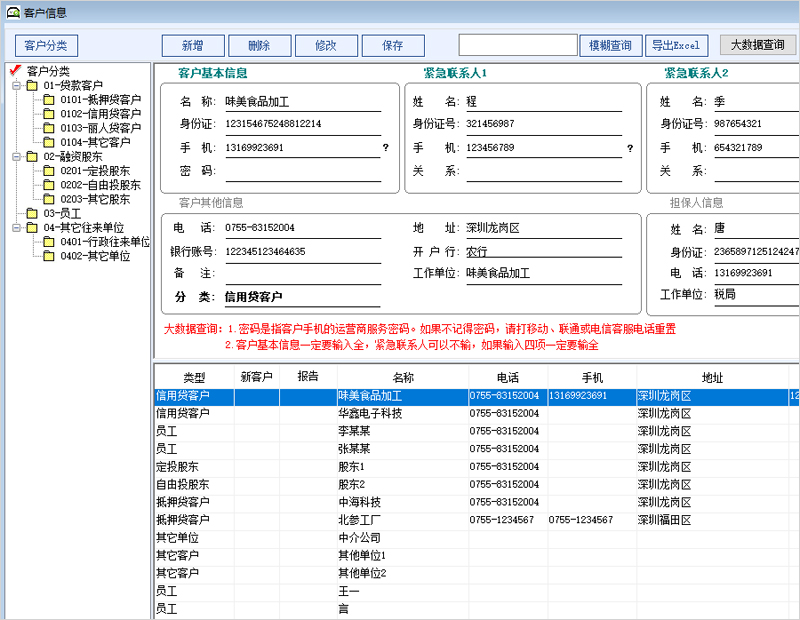Click the 电话 field 0755-83152004

point(303,228)
